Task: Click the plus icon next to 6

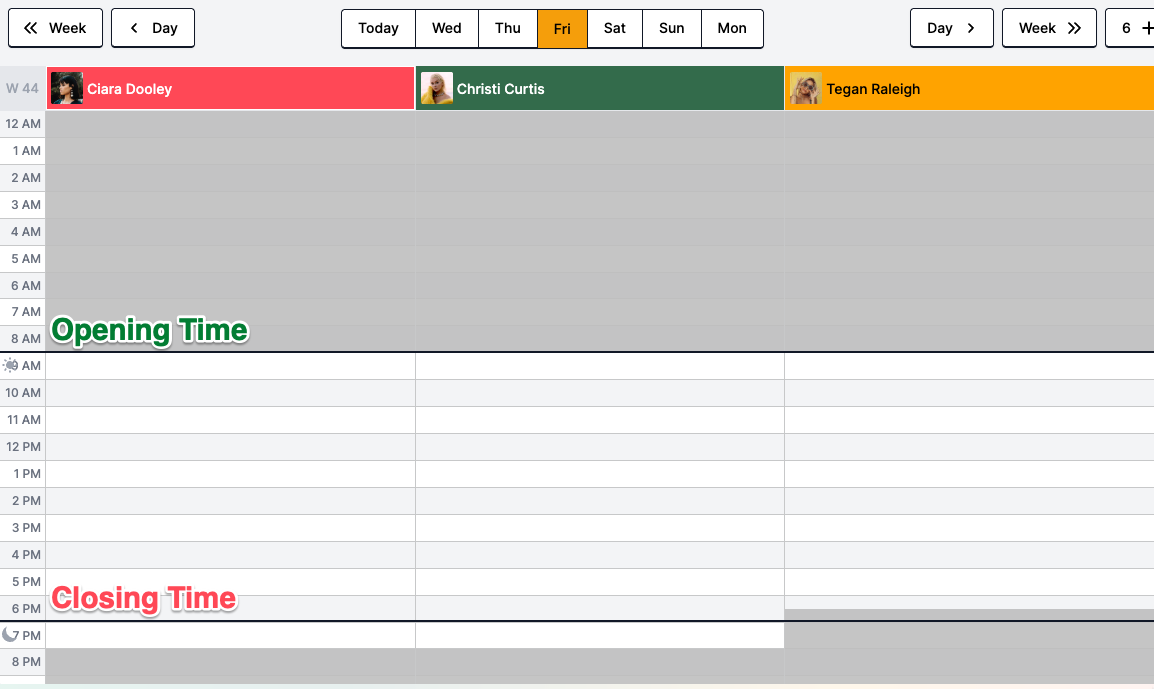Action: click(1146, 28)
